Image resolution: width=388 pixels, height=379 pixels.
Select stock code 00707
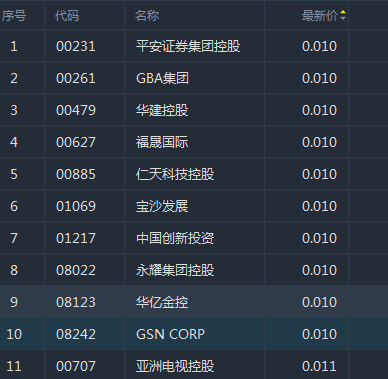[76, 366]
